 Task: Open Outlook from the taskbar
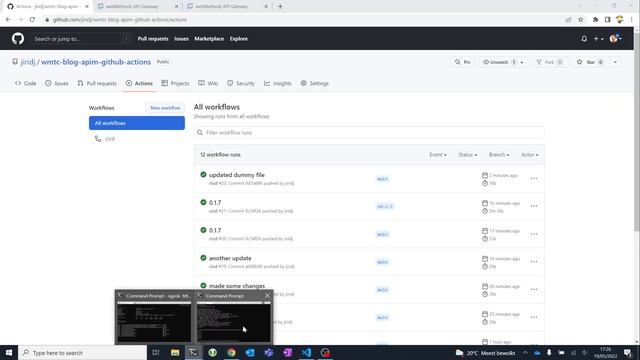tap(250, 353)
